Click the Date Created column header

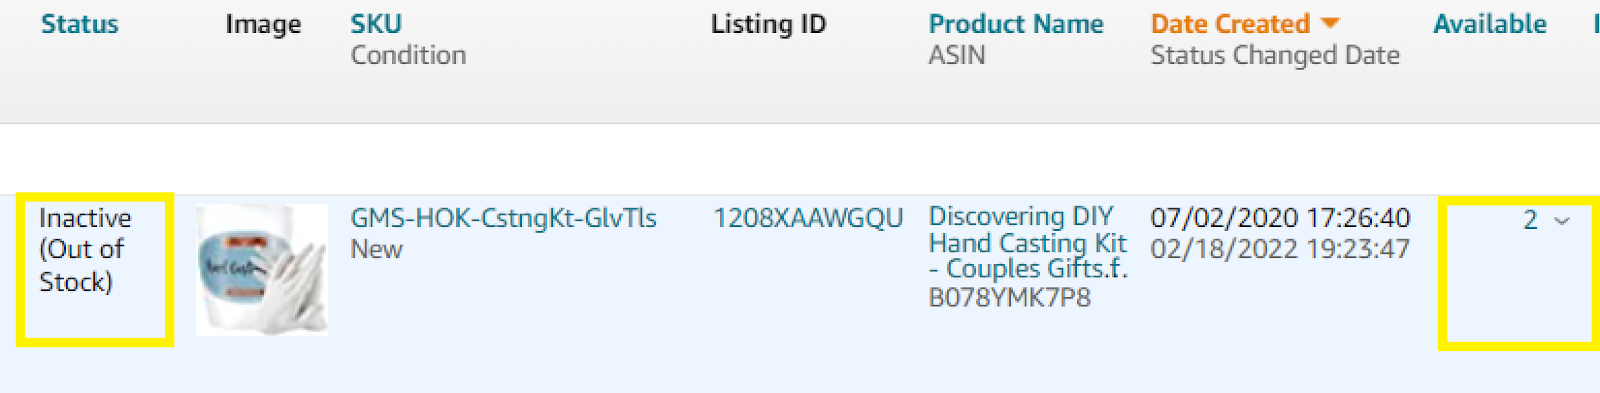[x=1230, y=24]
